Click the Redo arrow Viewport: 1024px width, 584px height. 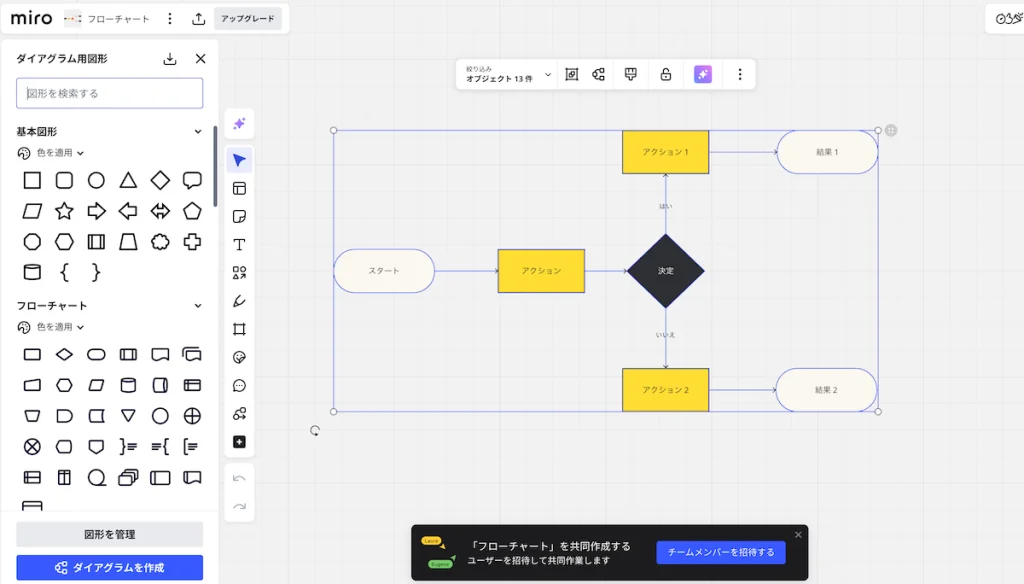point(239,506)
